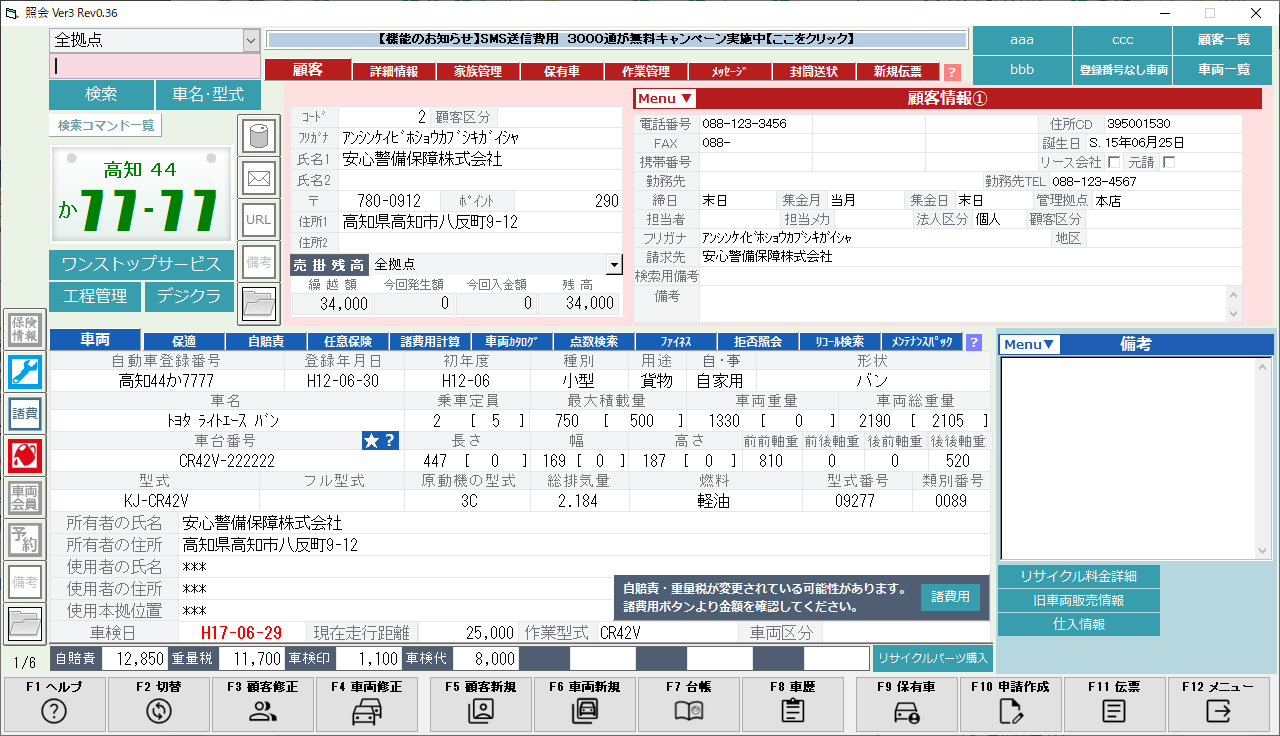Click red recycle-logo sidebar icon

(24, 455)
